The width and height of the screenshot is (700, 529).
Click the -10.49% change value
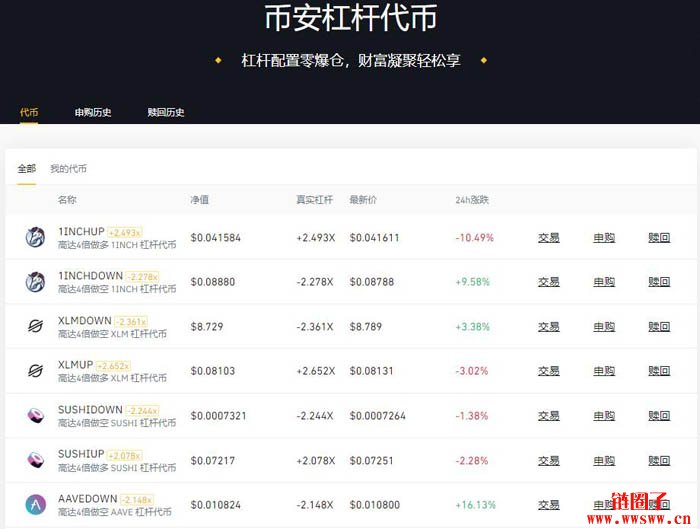click(475, 237)
